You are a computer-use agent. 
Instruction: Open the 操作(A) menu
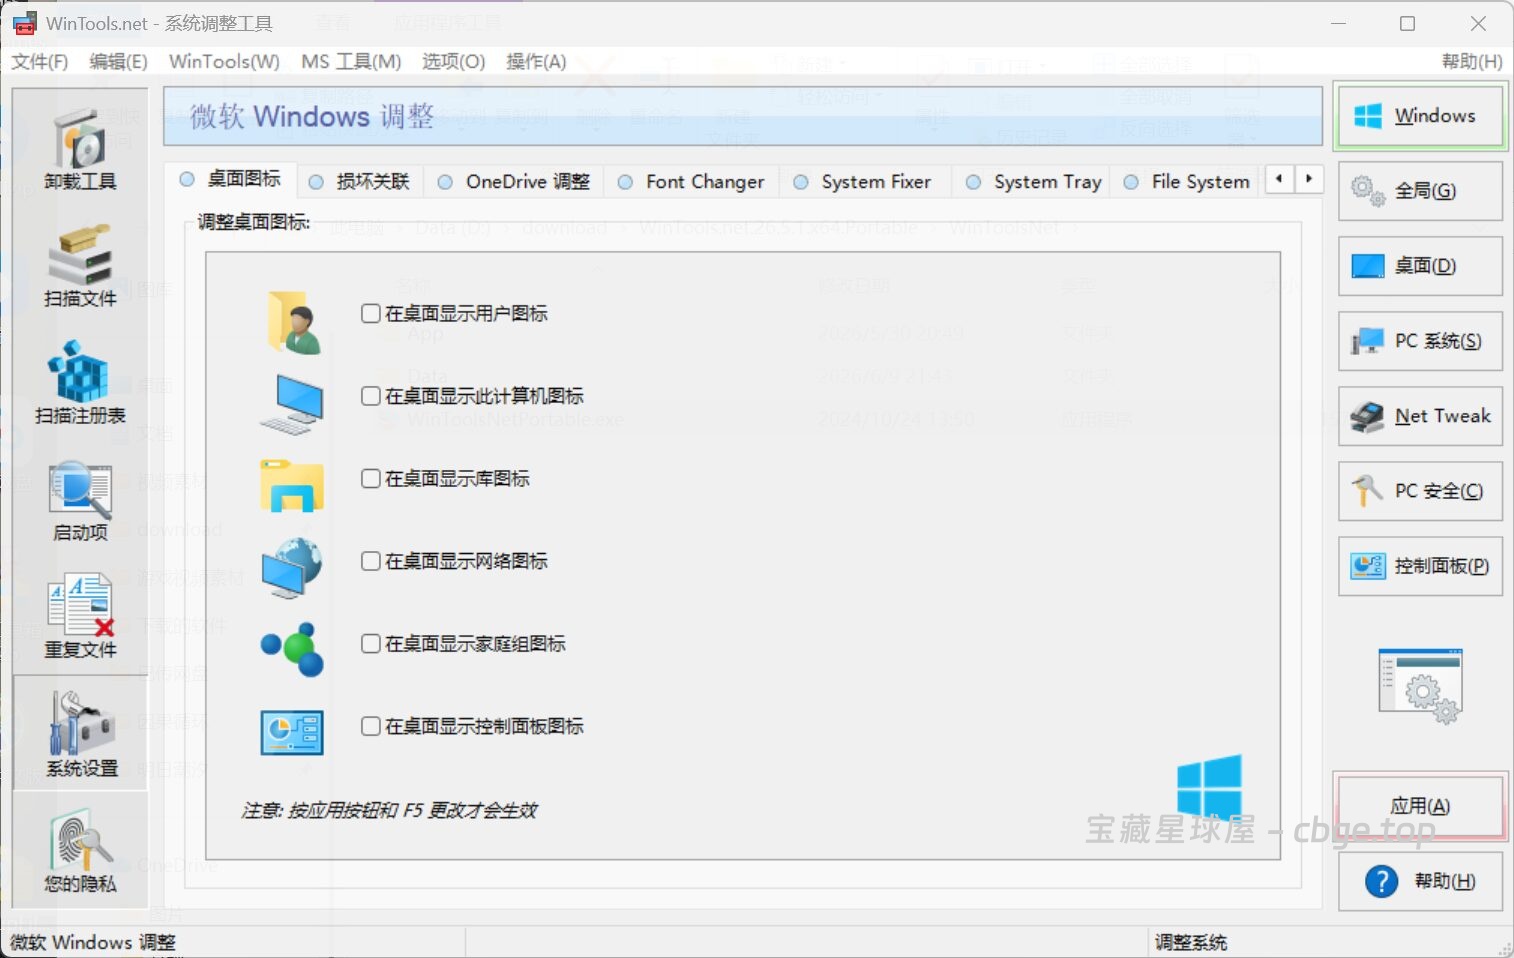[x=536, y=62]
